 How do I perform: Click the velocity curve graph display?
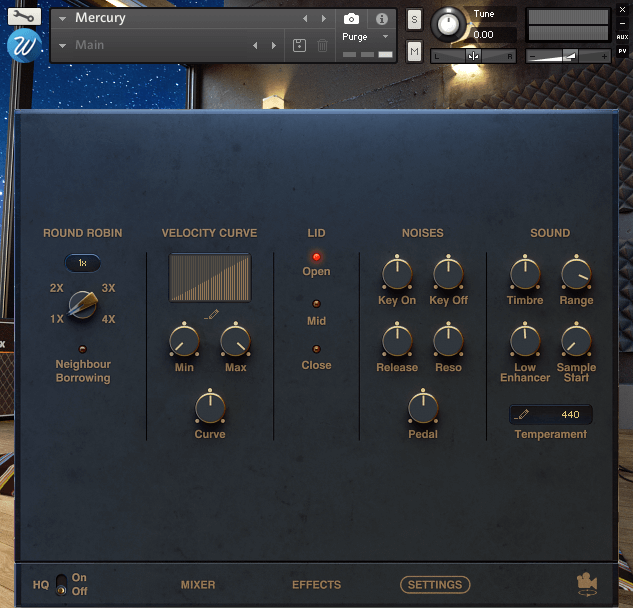click(x=210, y=278)
